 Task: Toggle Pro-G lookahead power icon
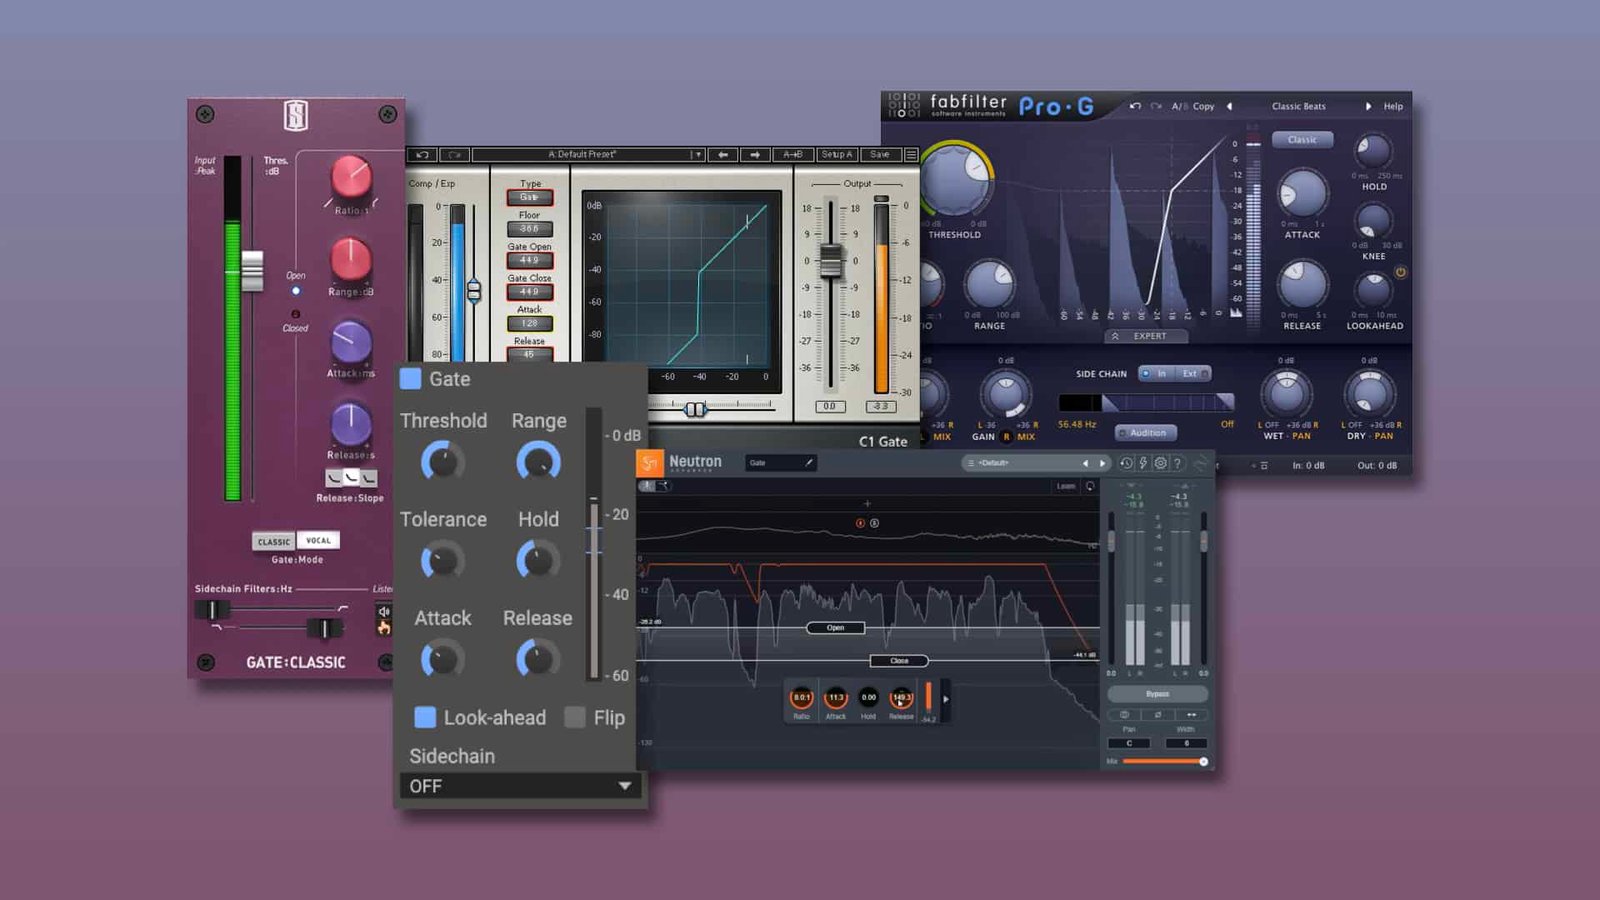coord(1400,272)
